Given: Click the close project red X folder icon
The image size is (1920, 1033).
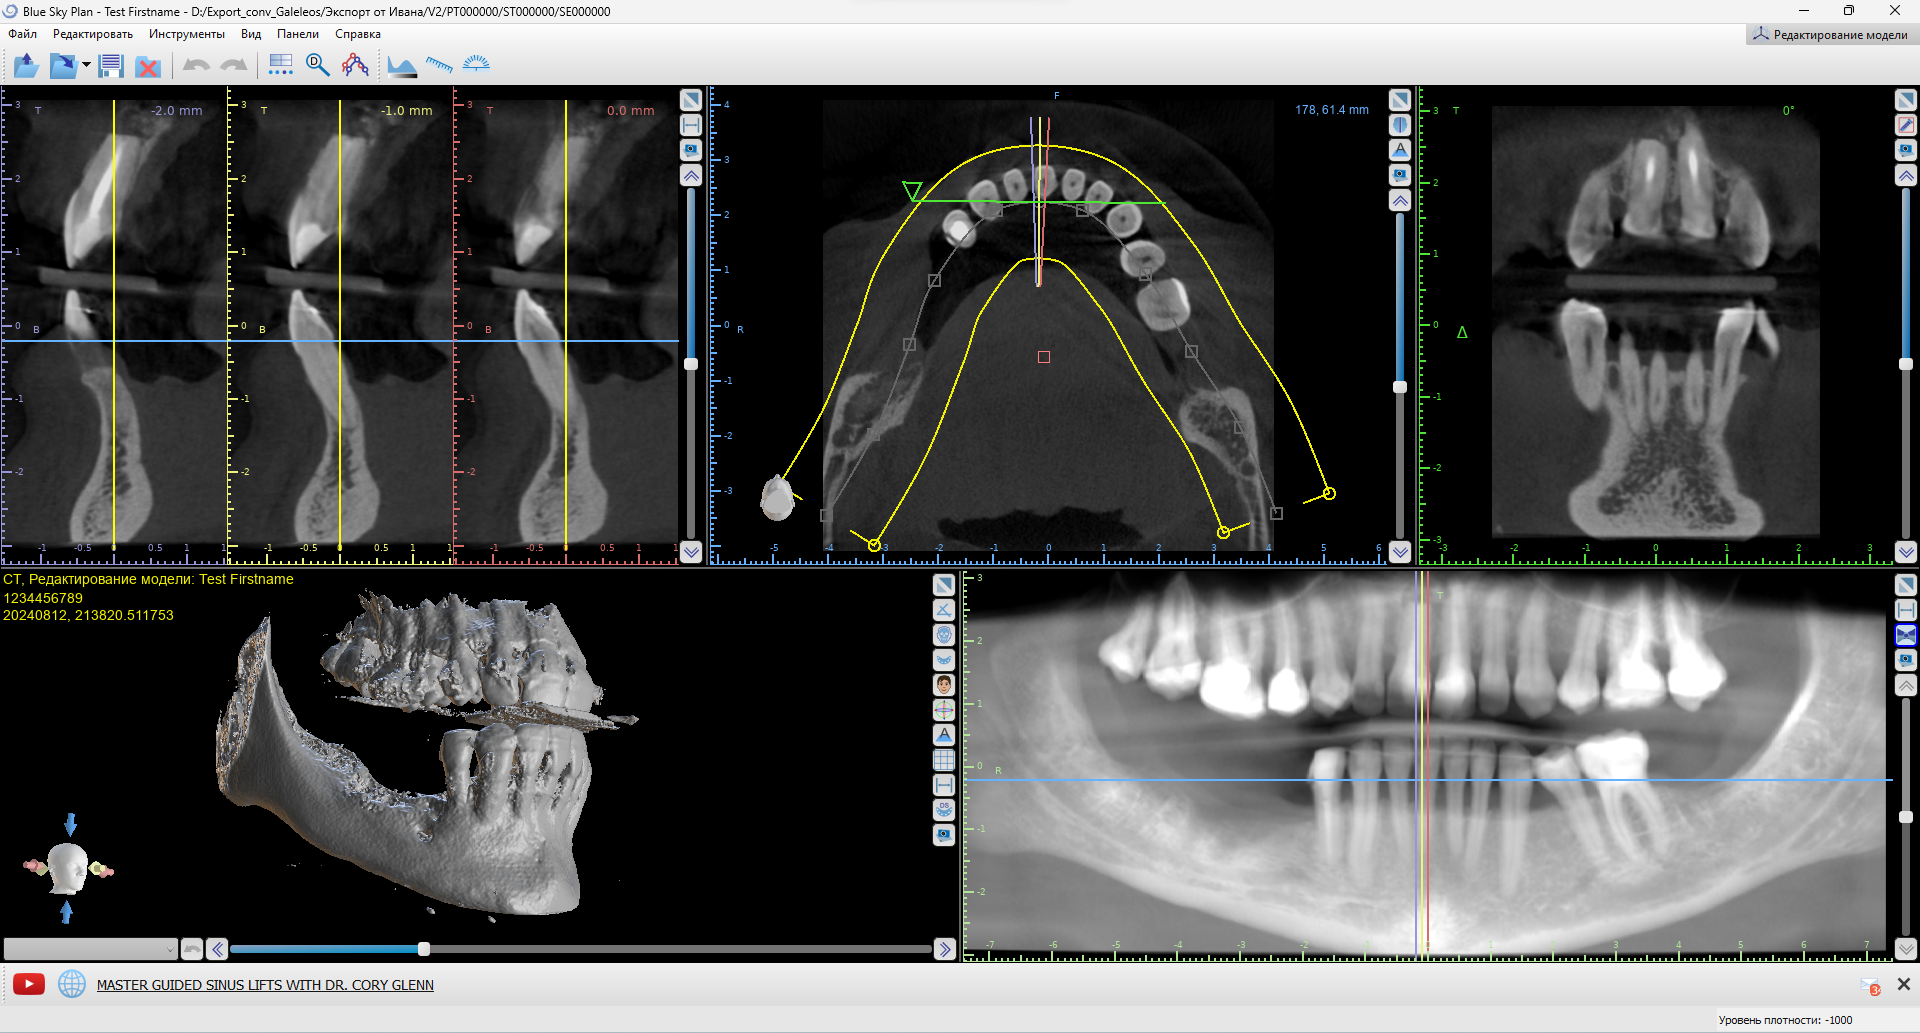Looking at the screenshot, I should [148, 67].
